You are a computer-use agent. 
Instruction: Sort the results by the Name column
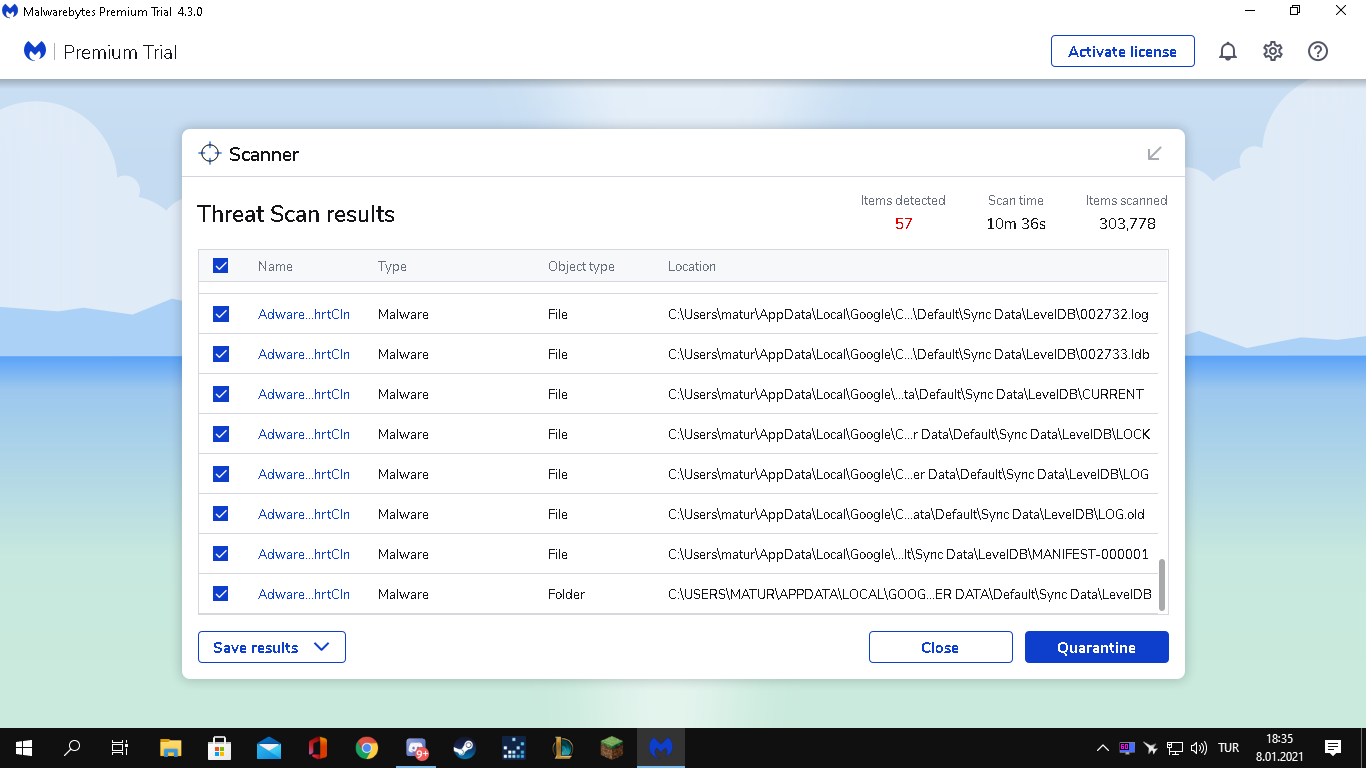coord(275,266)
